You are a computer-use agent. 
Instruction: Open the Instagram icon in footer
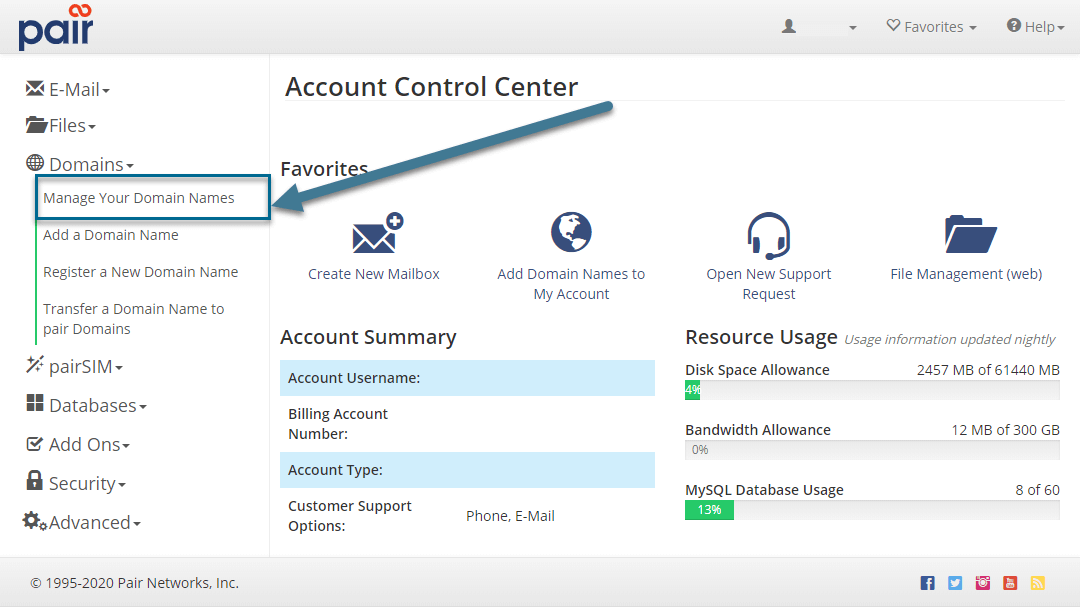coord(983,583)
